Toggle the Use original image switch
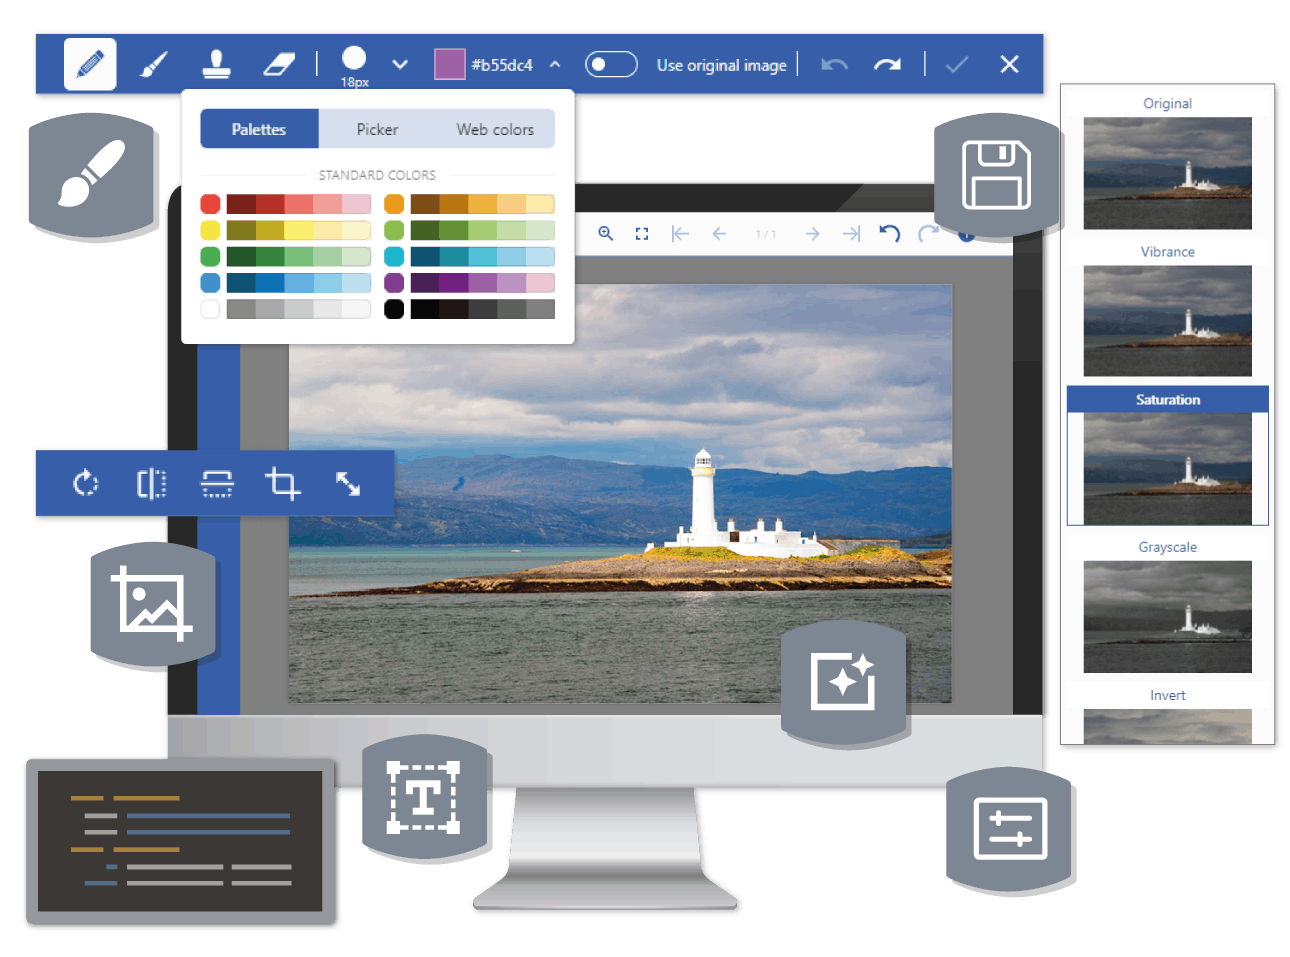 pos(611,65)
